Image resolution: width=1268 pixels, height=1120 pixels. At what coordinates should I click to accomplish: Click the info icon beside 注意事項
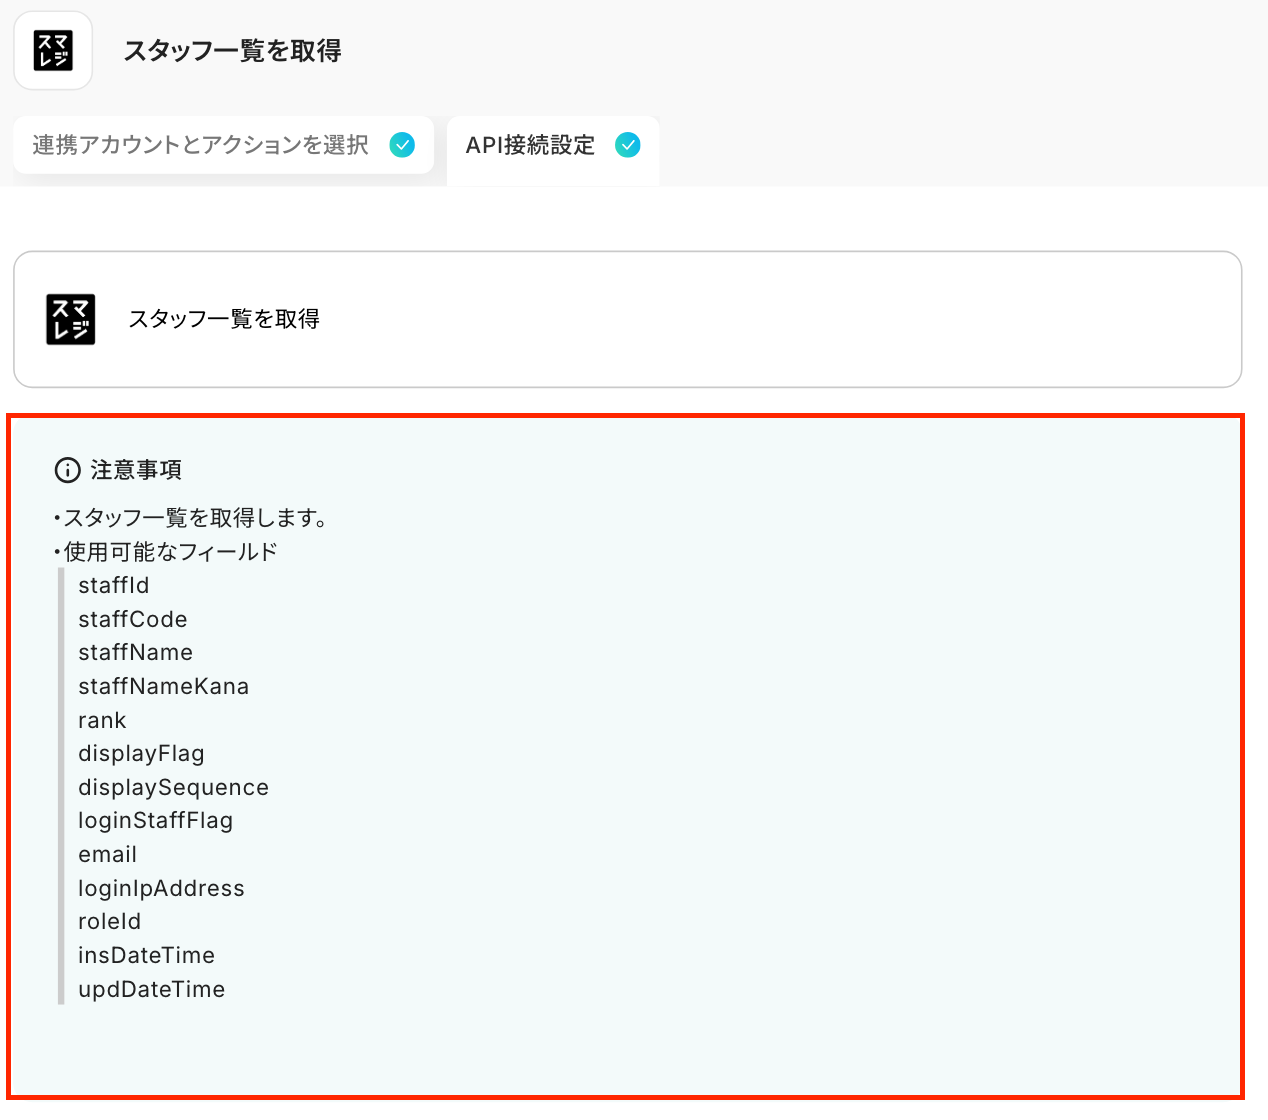[x=67, y=470]
